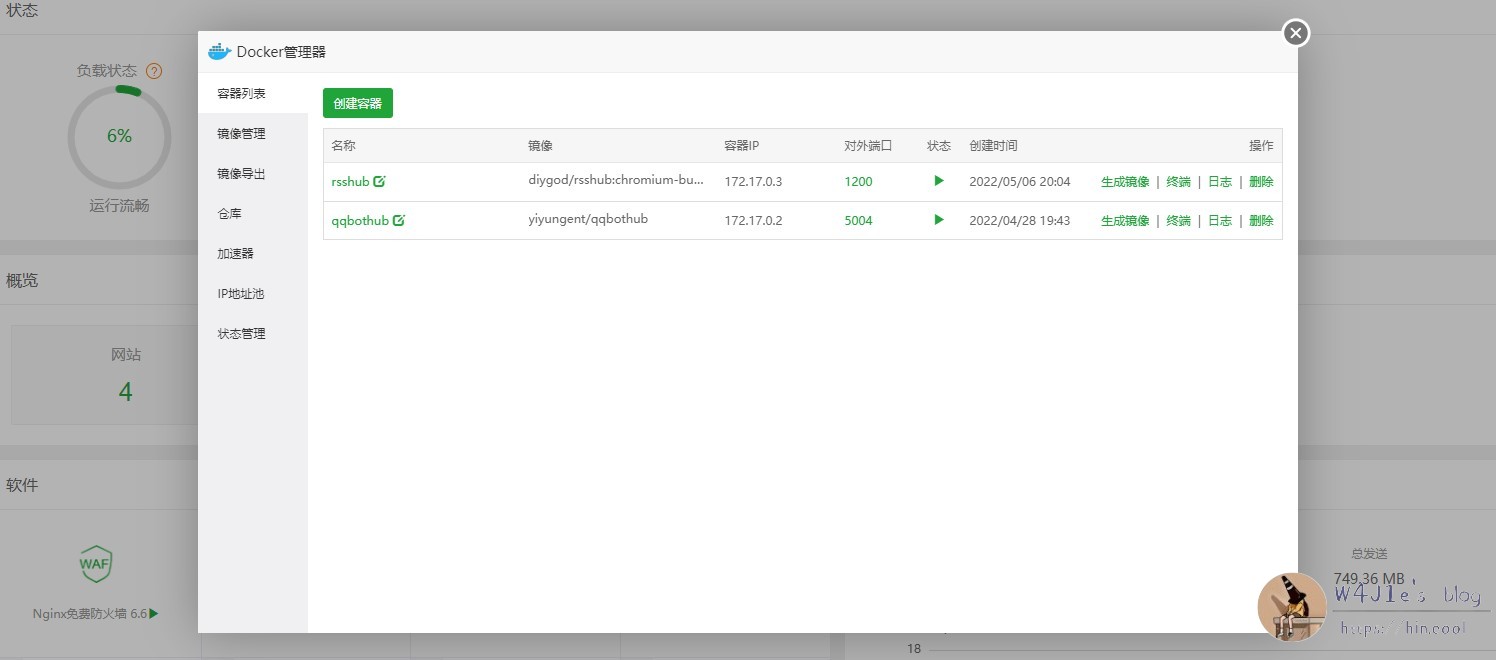Open the 加速器 sidebar tab

(x=236, y=254)
